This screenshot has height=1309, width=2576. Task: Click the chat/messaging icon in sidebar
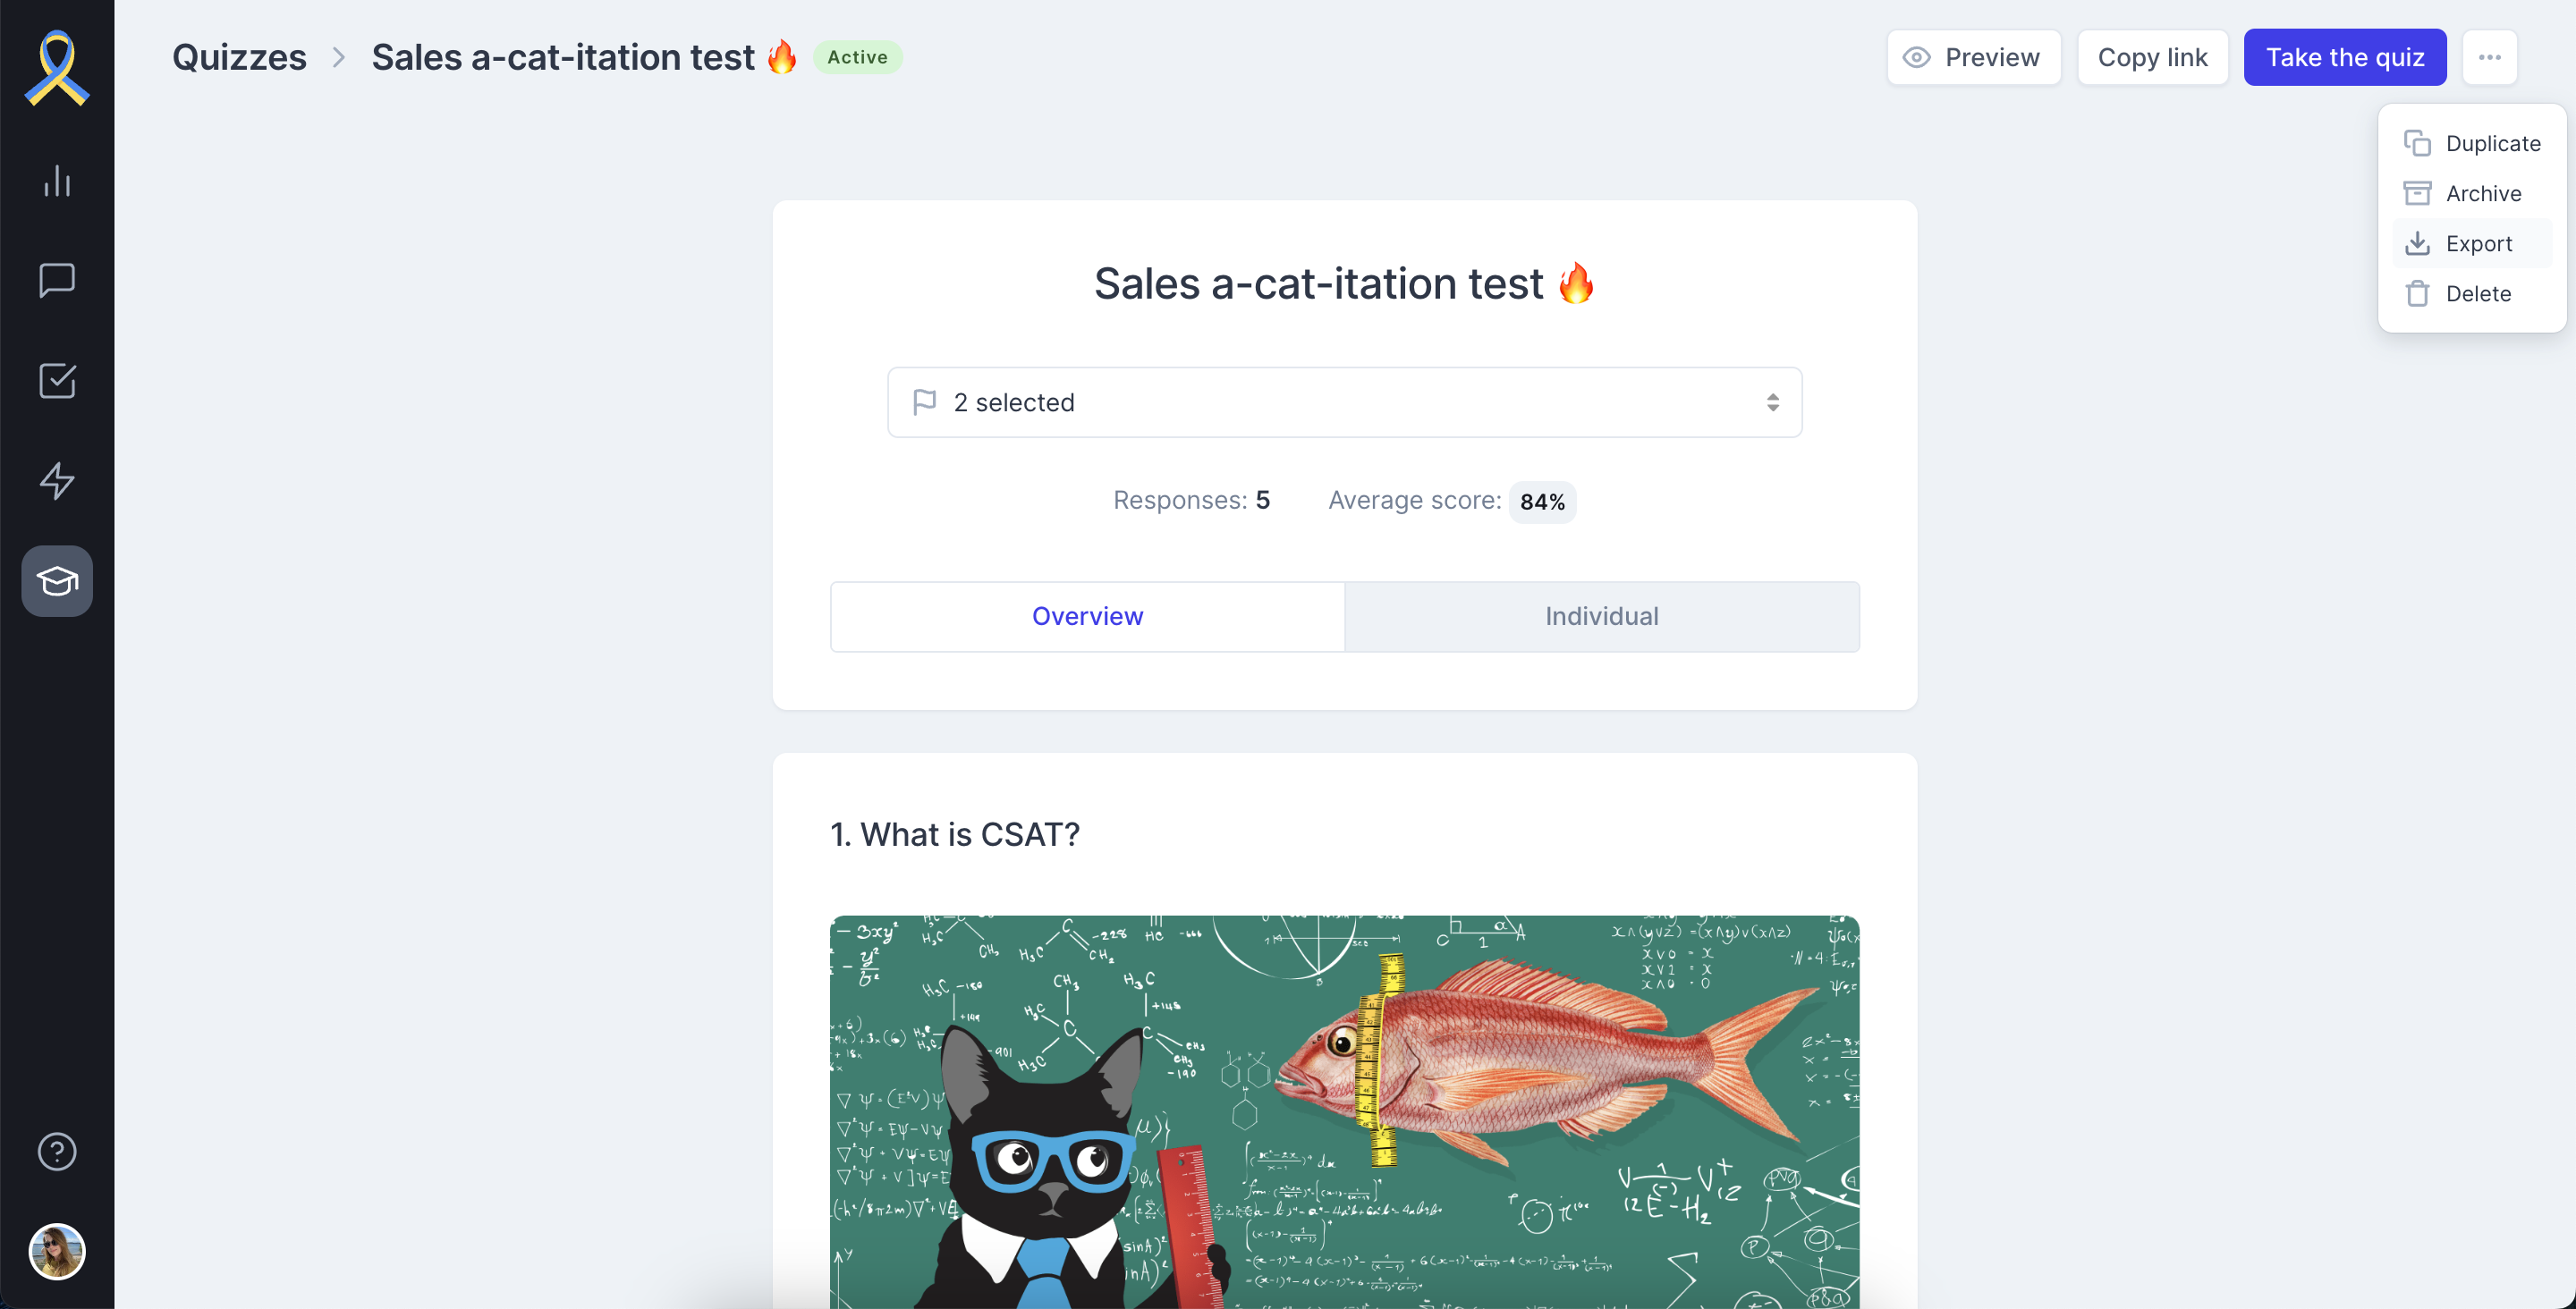tap(56, 279)
